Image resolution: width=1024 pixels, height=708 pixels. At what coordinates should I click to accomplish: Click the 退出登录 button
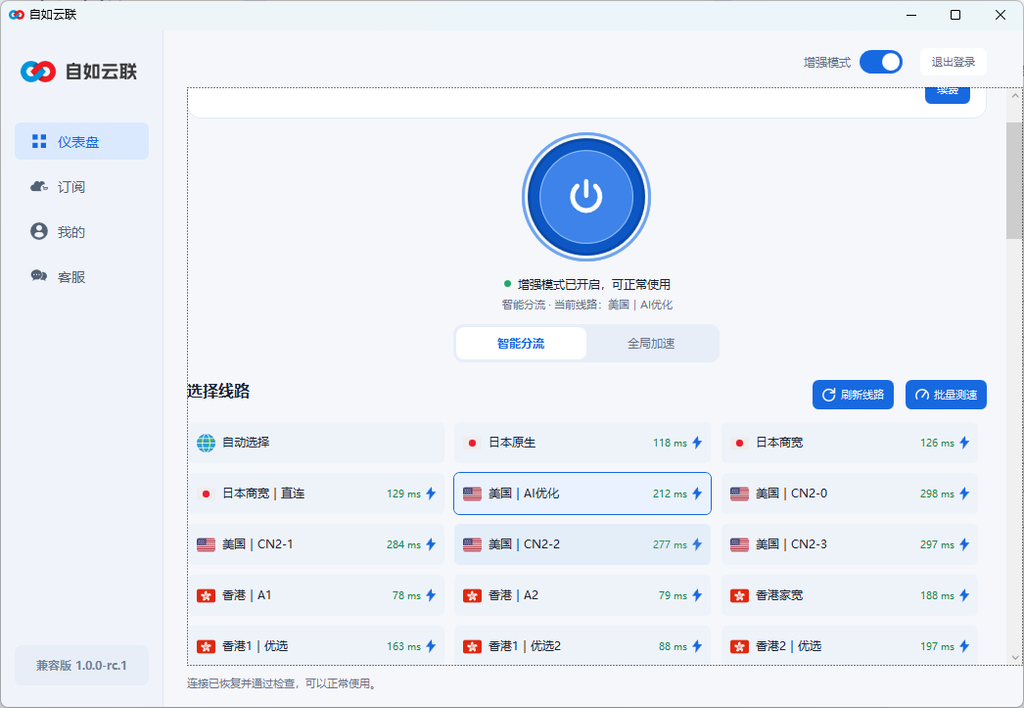pos(953,62)
